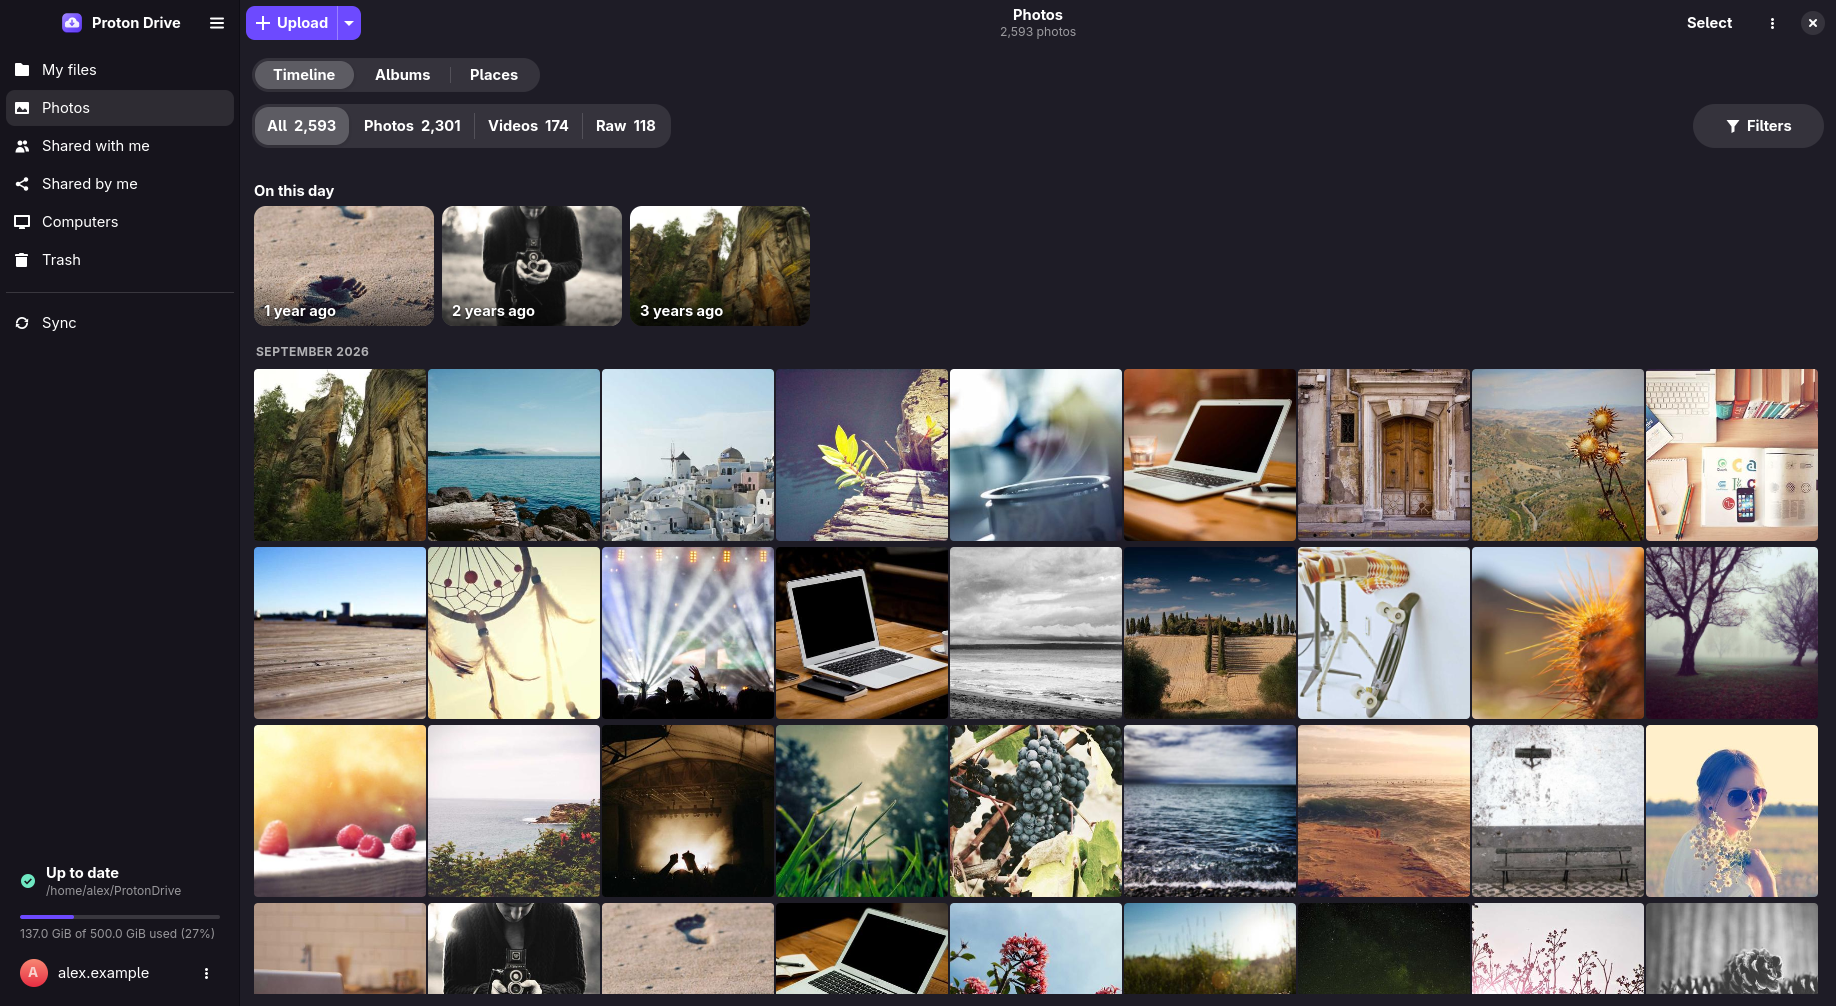This screenshot has width=1836, height=1006.
Task: Open the 1 year ago memory
Action: (344, 266)
